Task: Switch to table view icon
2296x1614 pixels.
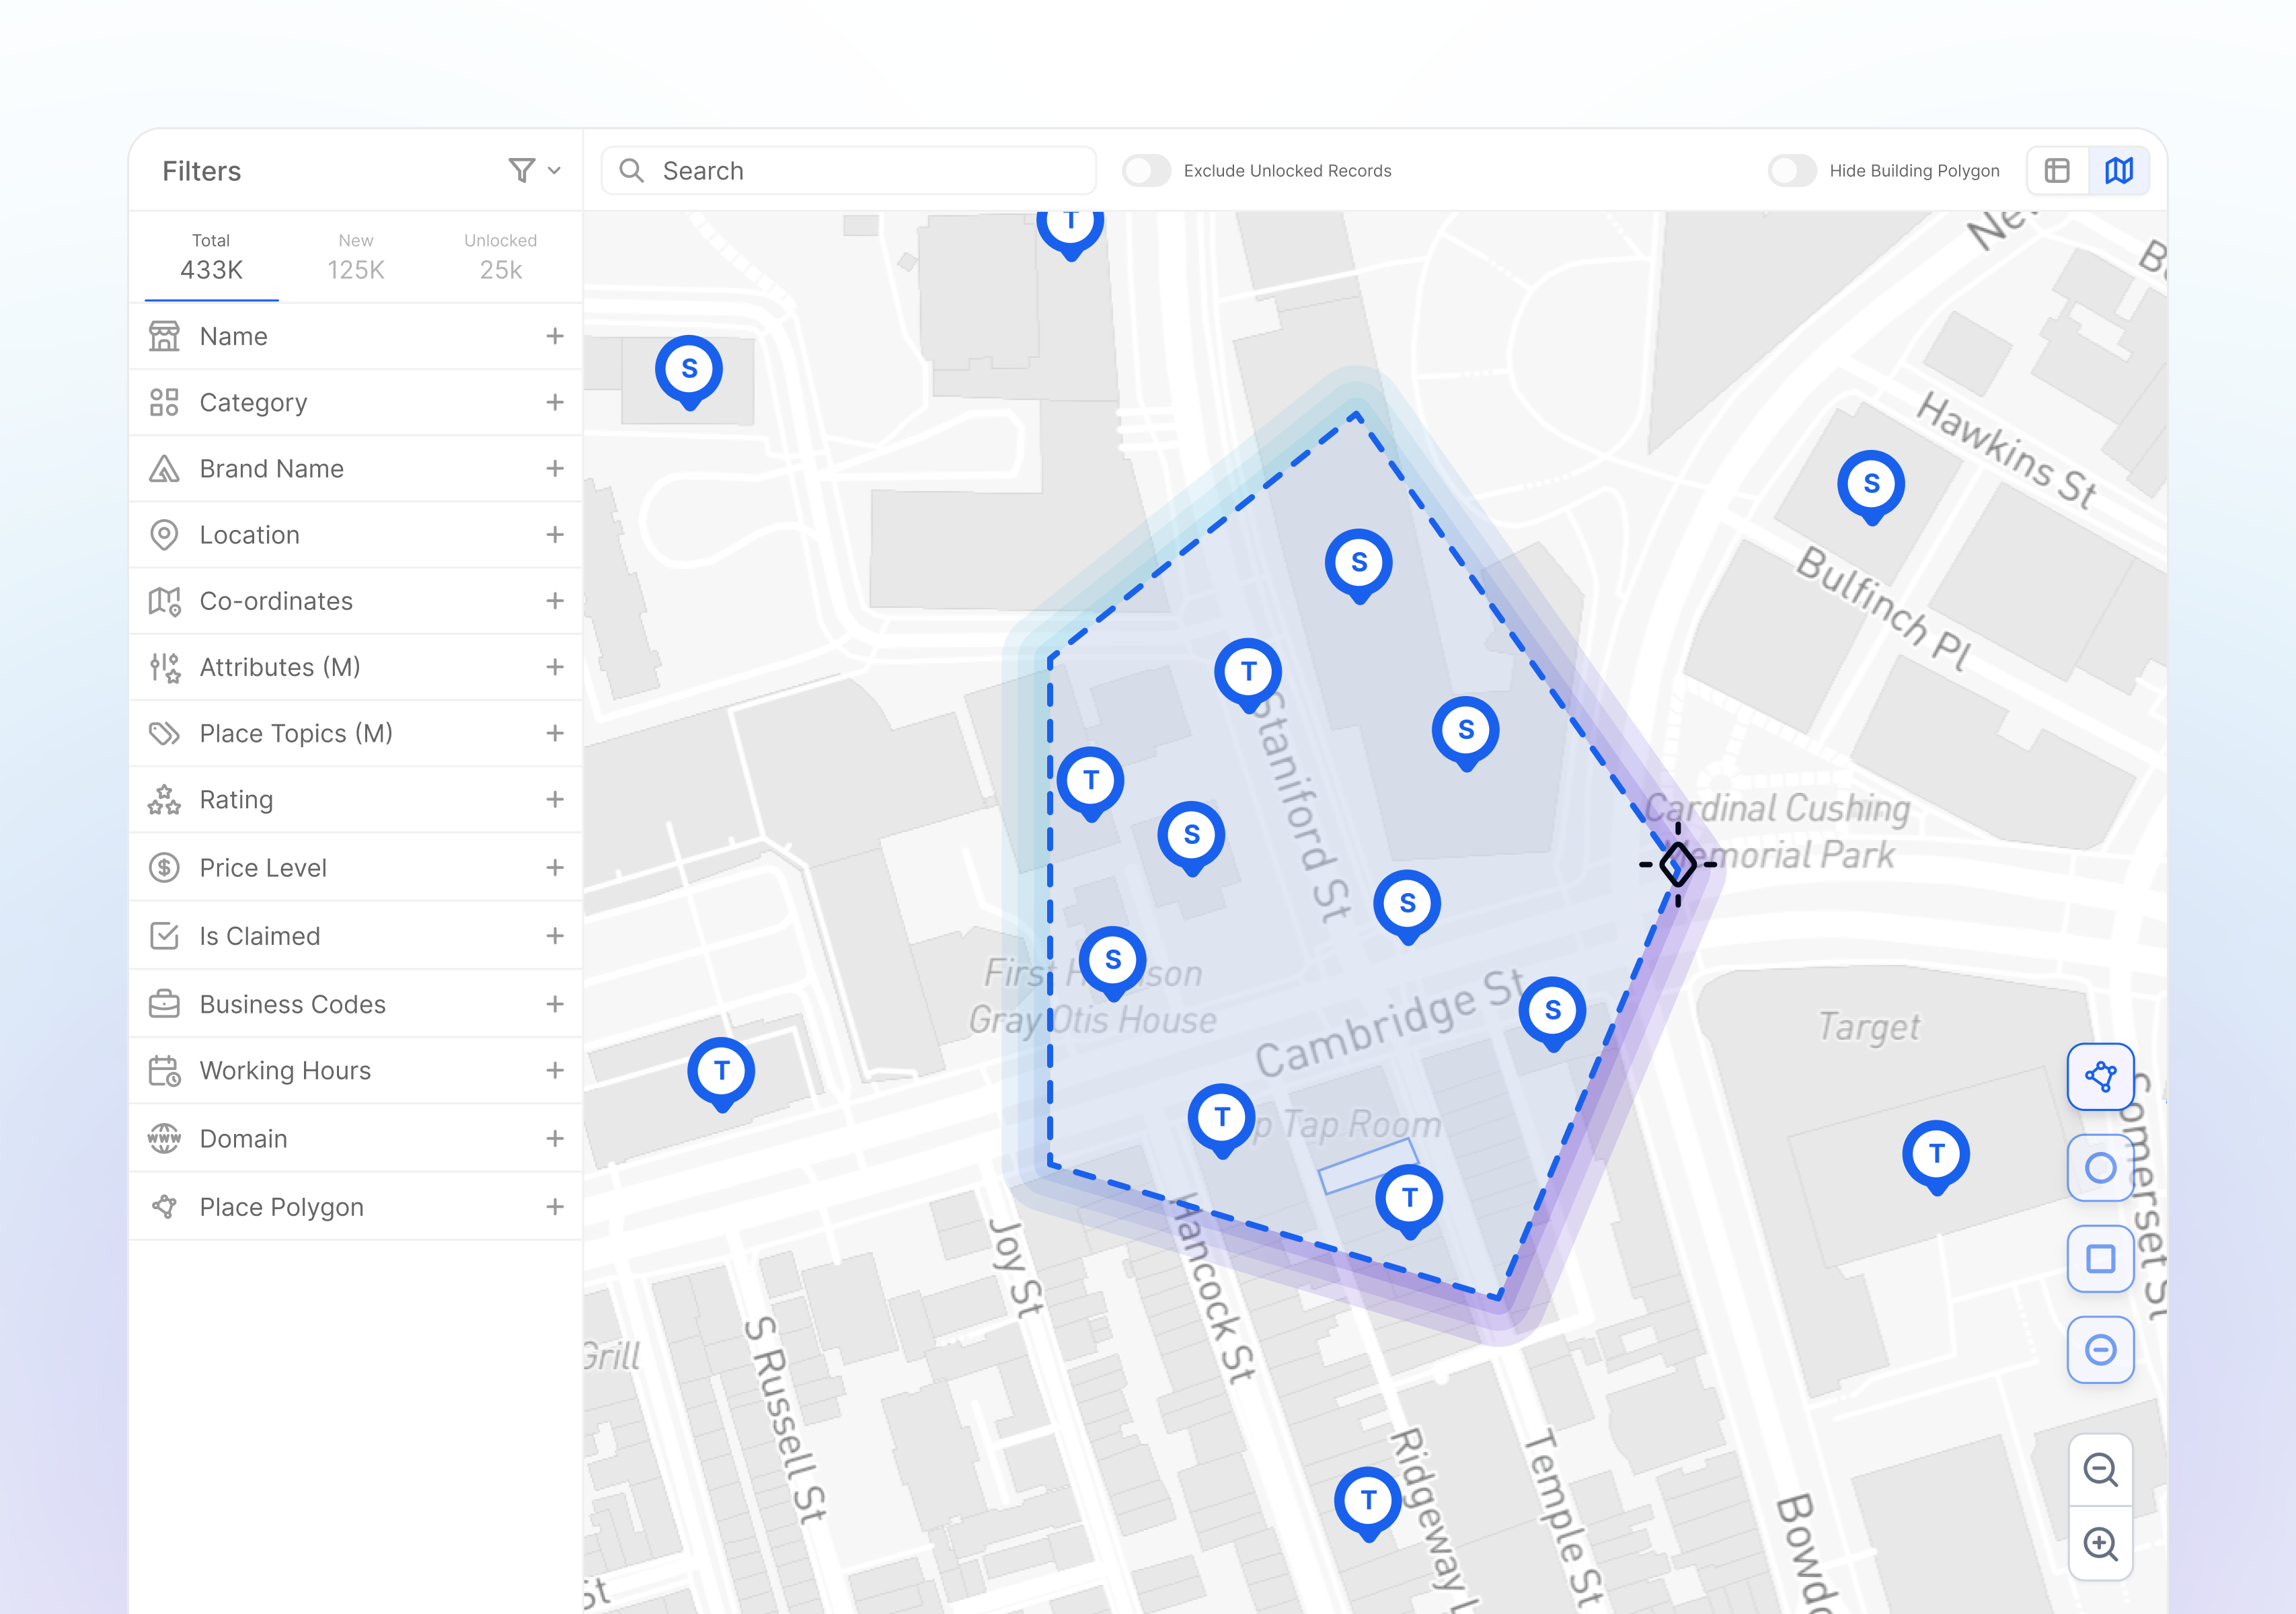Action: tap(2057, 171)
